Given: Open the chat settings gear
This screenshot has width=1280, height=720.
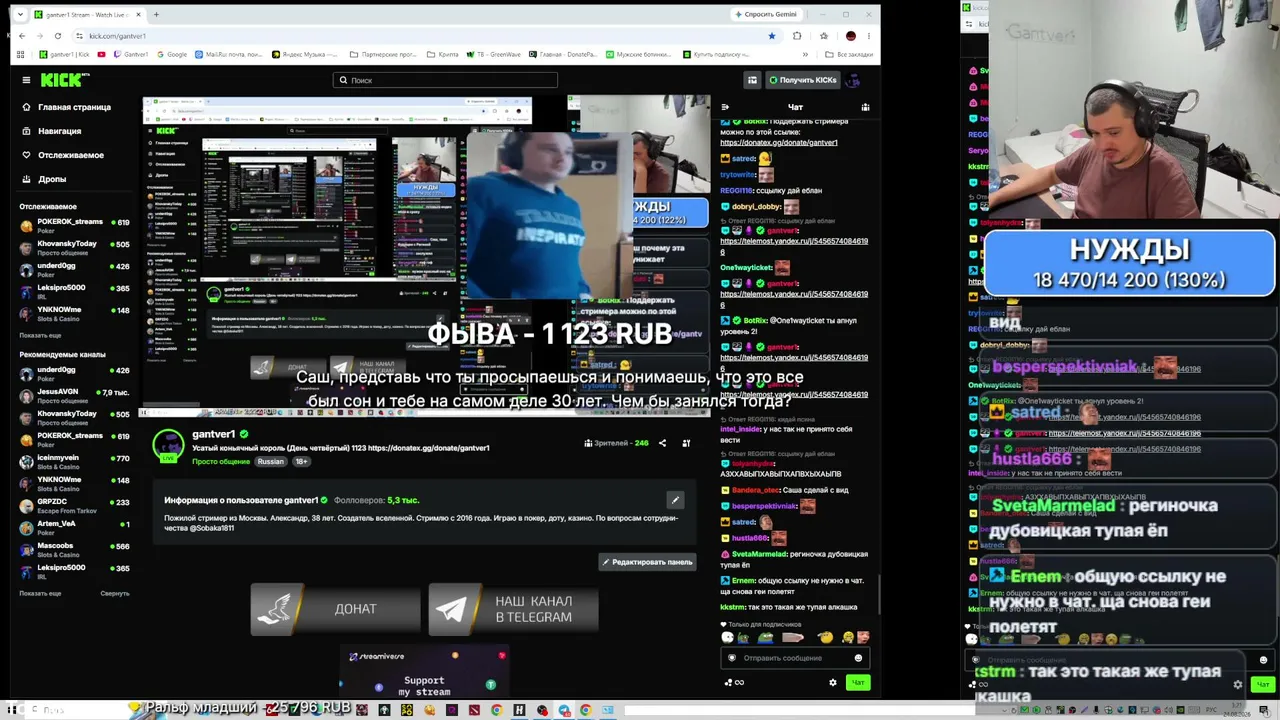Looking at the screenshot, I should click(x=833, y=682).
